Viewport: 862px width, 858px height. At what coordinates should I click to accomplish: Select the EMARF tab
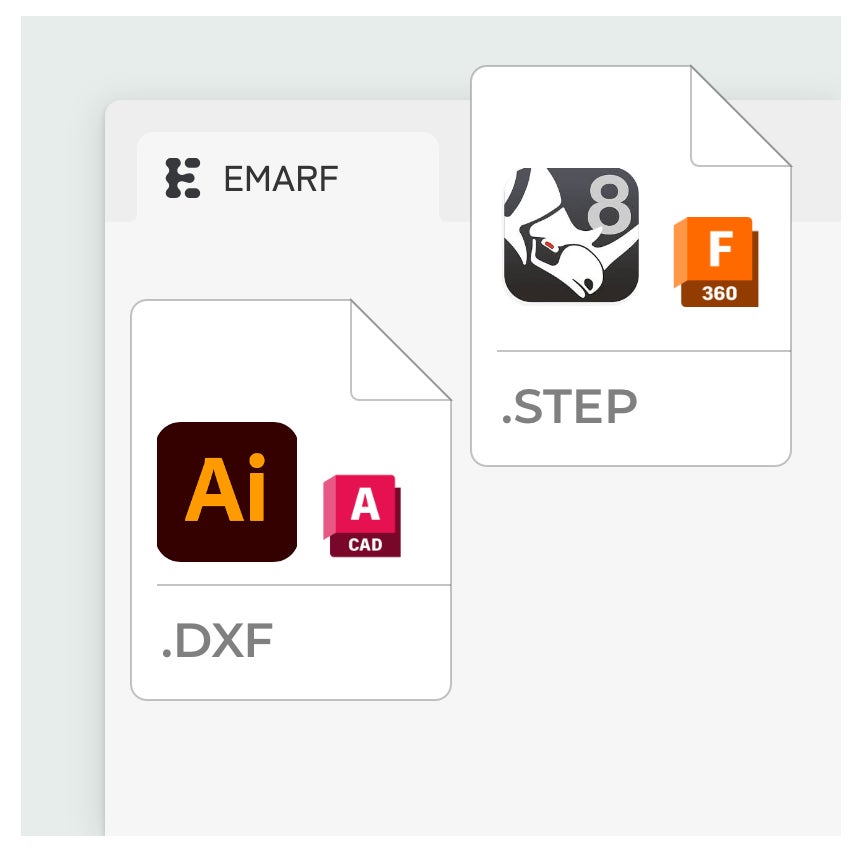click(288, 177)
